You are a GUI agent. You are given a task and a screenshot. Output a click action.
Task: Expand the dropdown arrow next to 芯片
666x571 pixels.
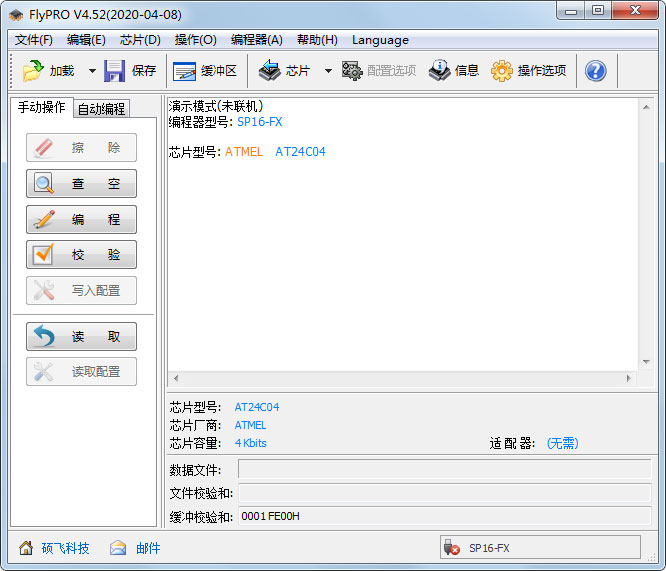328,71
